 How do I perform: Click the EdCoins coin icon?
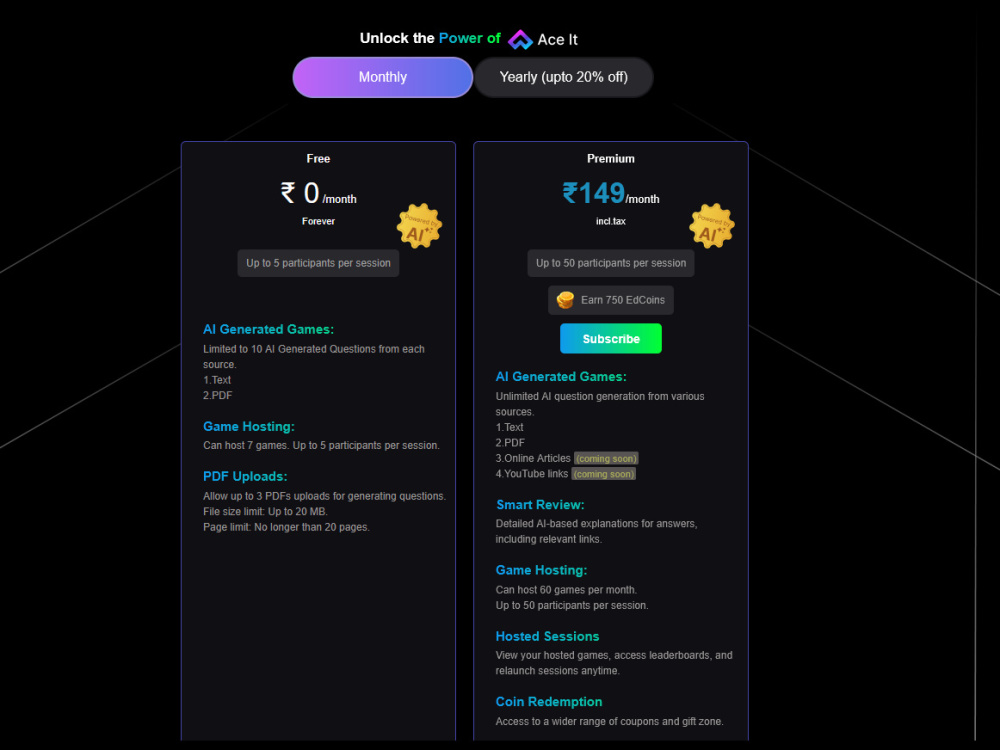point(565,300)
